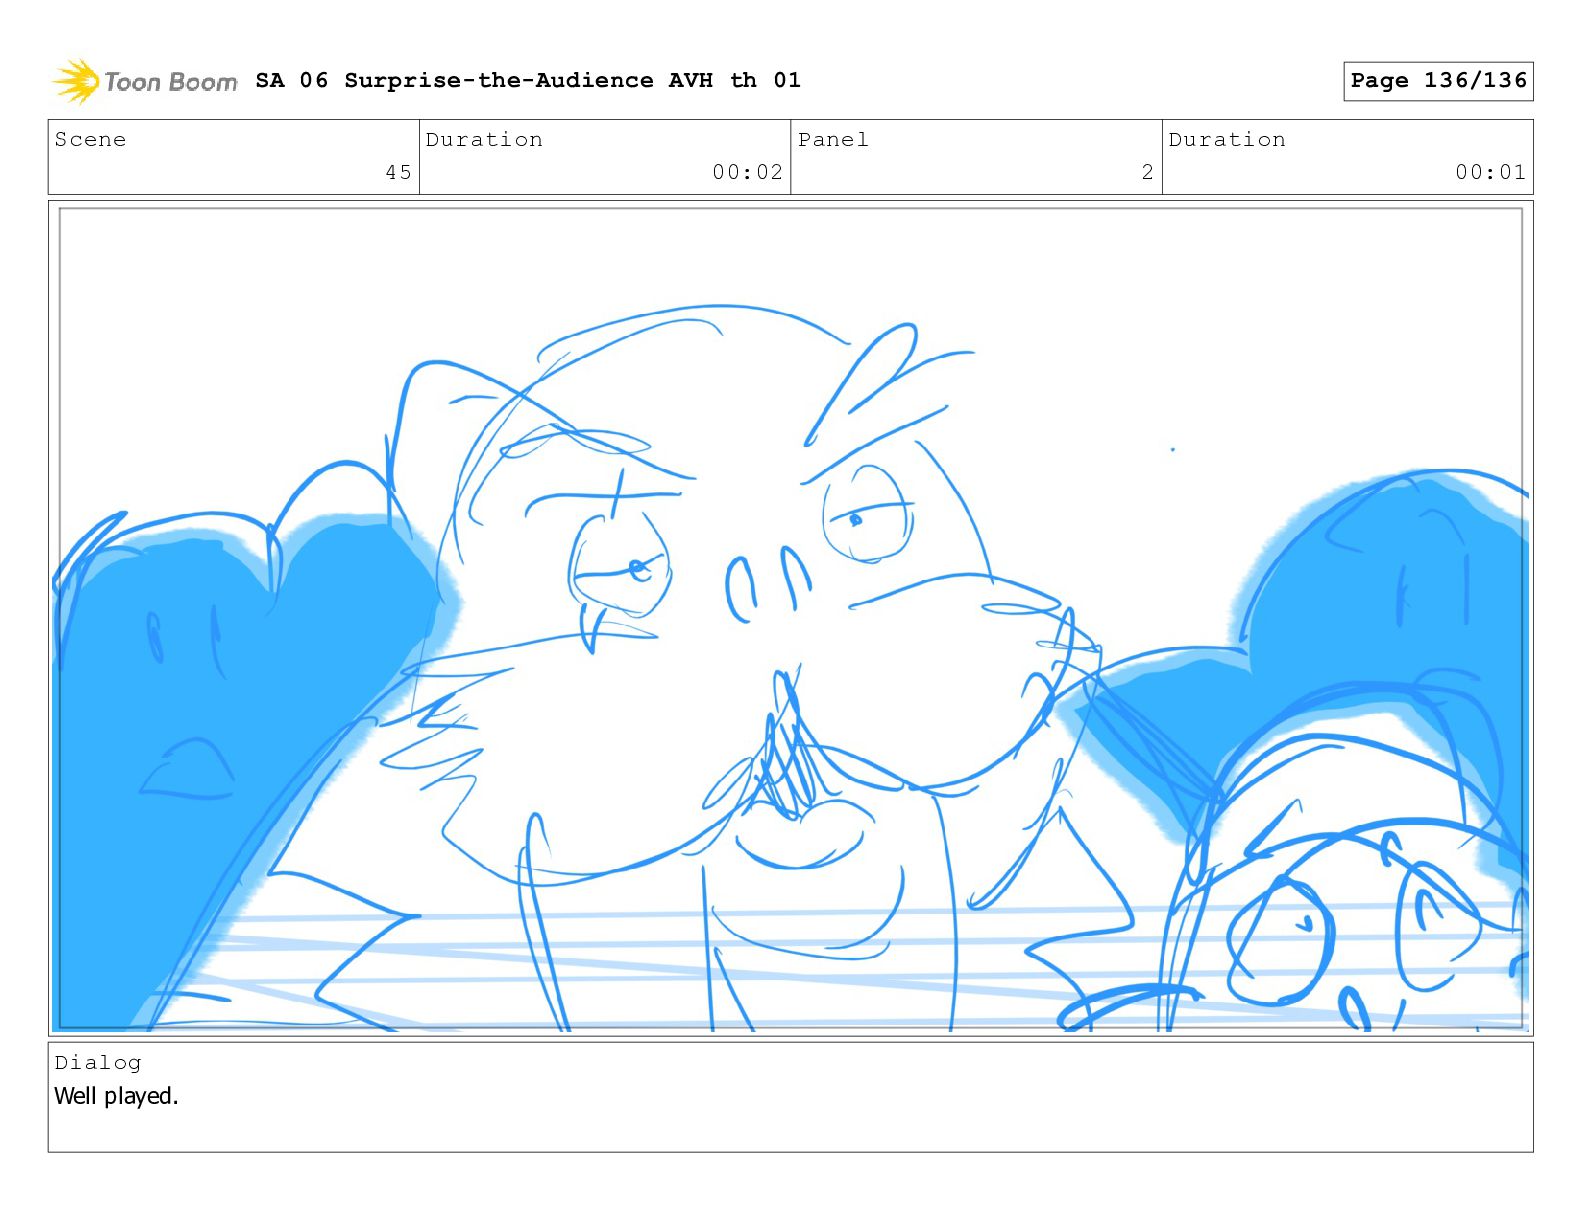Click the 'Scene' label

(x=90, y=139)
